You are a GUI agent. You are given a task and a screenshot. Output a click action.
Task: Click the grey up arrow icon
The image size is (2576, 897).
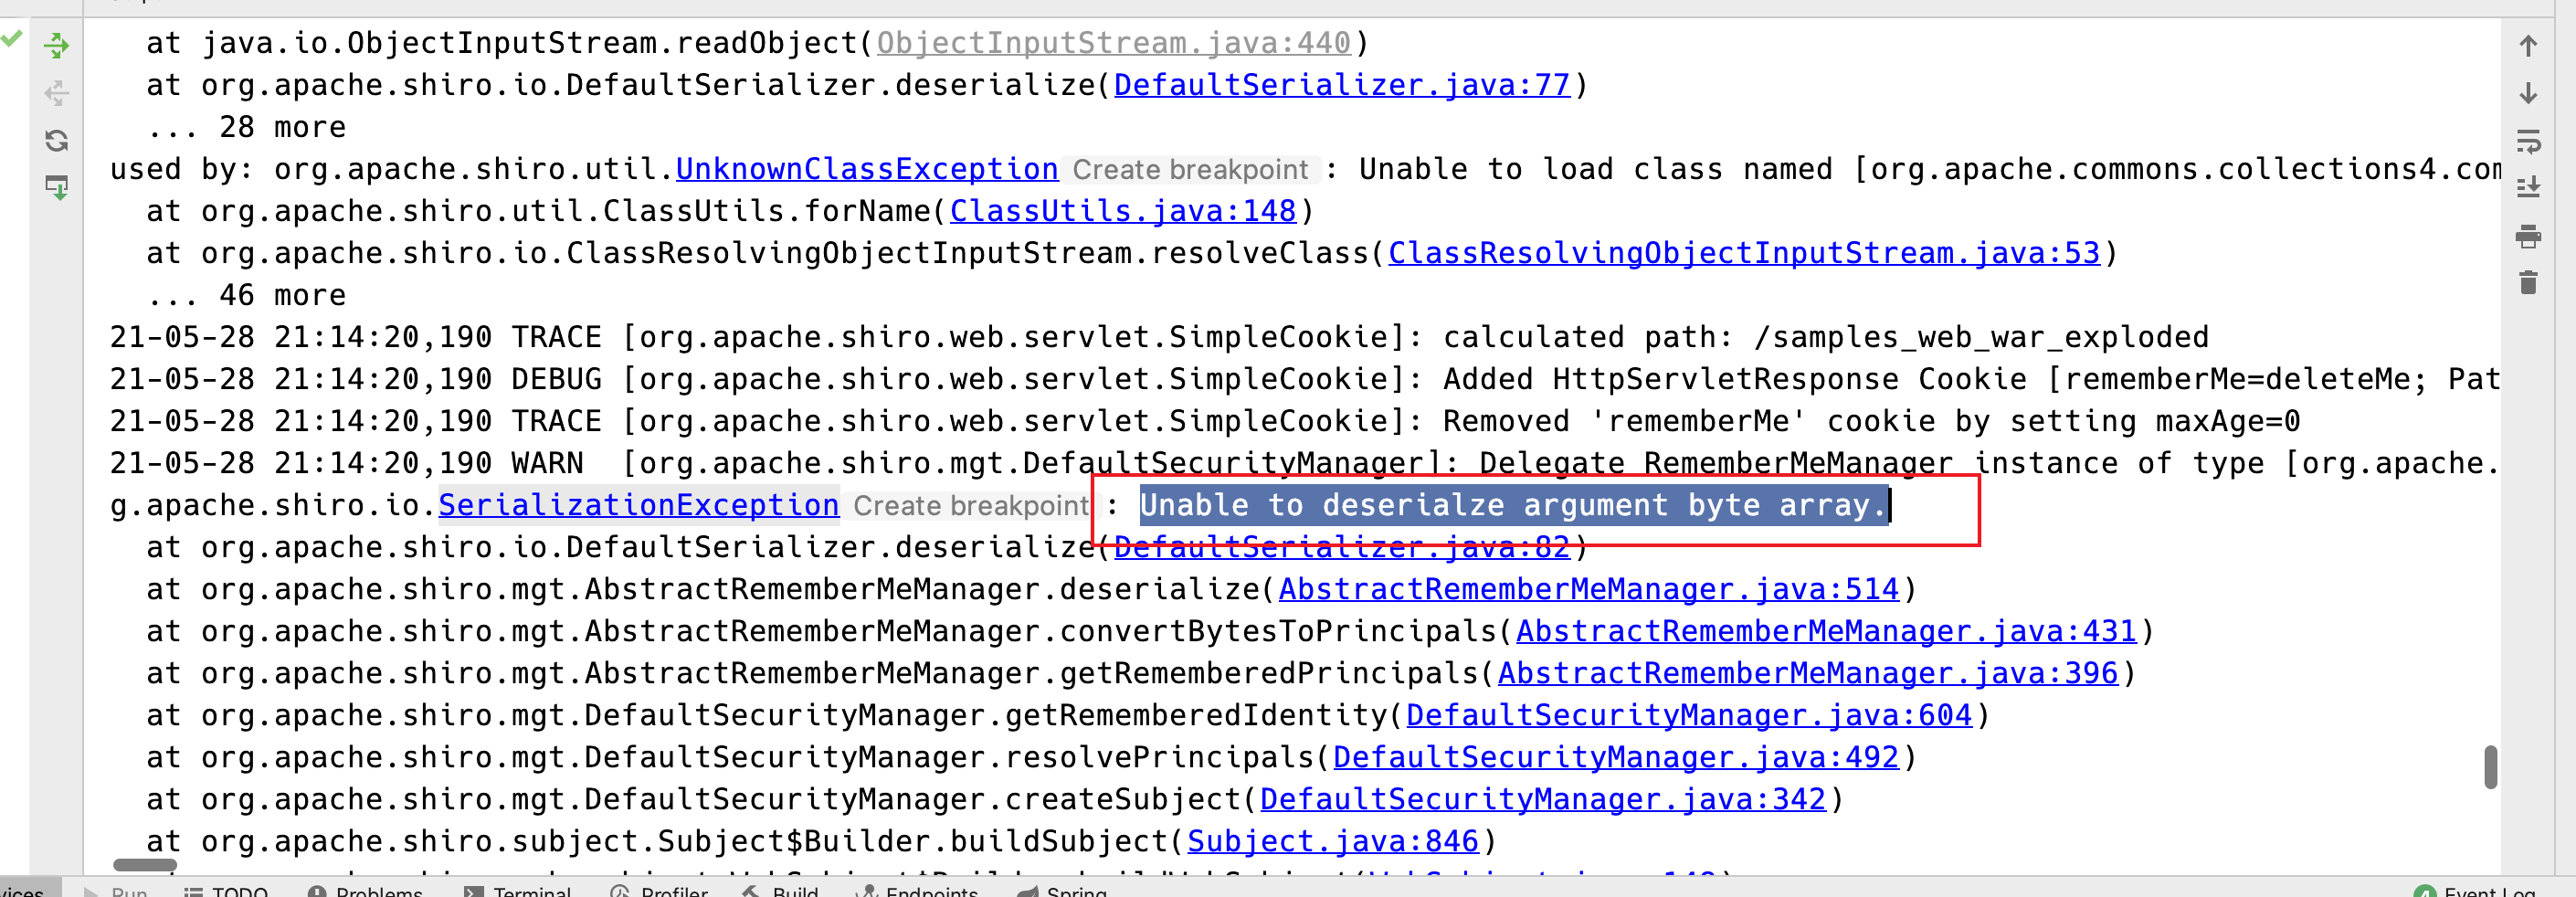tap(2528, 46)
